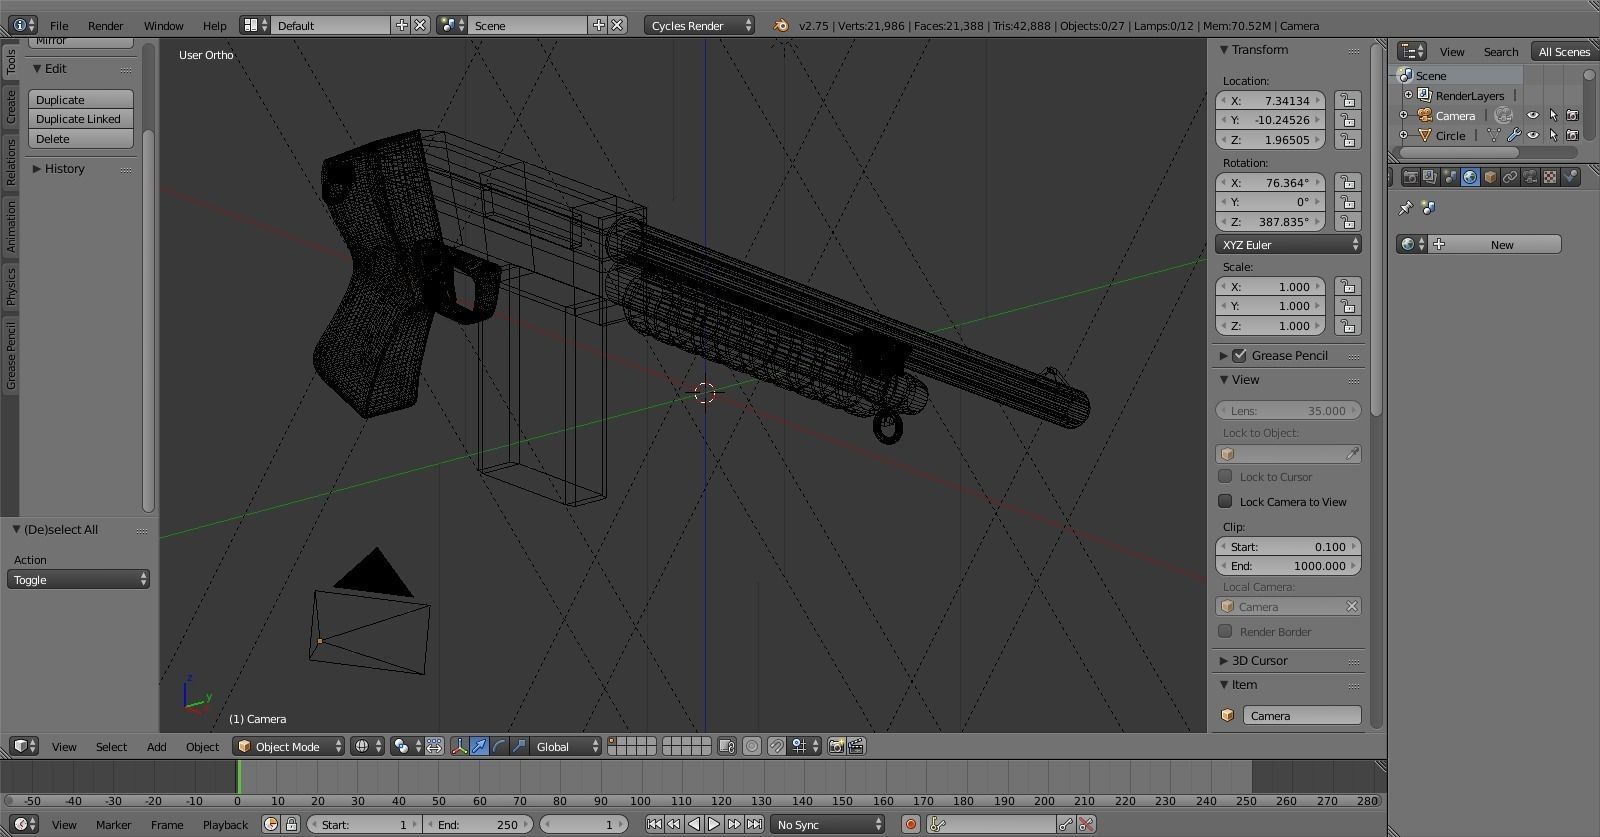Open the 3D view Add menu
This screenshot has width=1600, height=837.
click(x=157, y=746)
